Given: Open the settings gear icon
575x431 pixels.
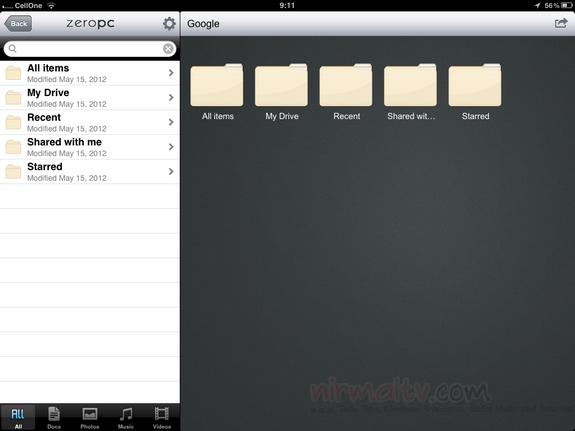Looking at the screenshot, I should click(x=169, y=23).
